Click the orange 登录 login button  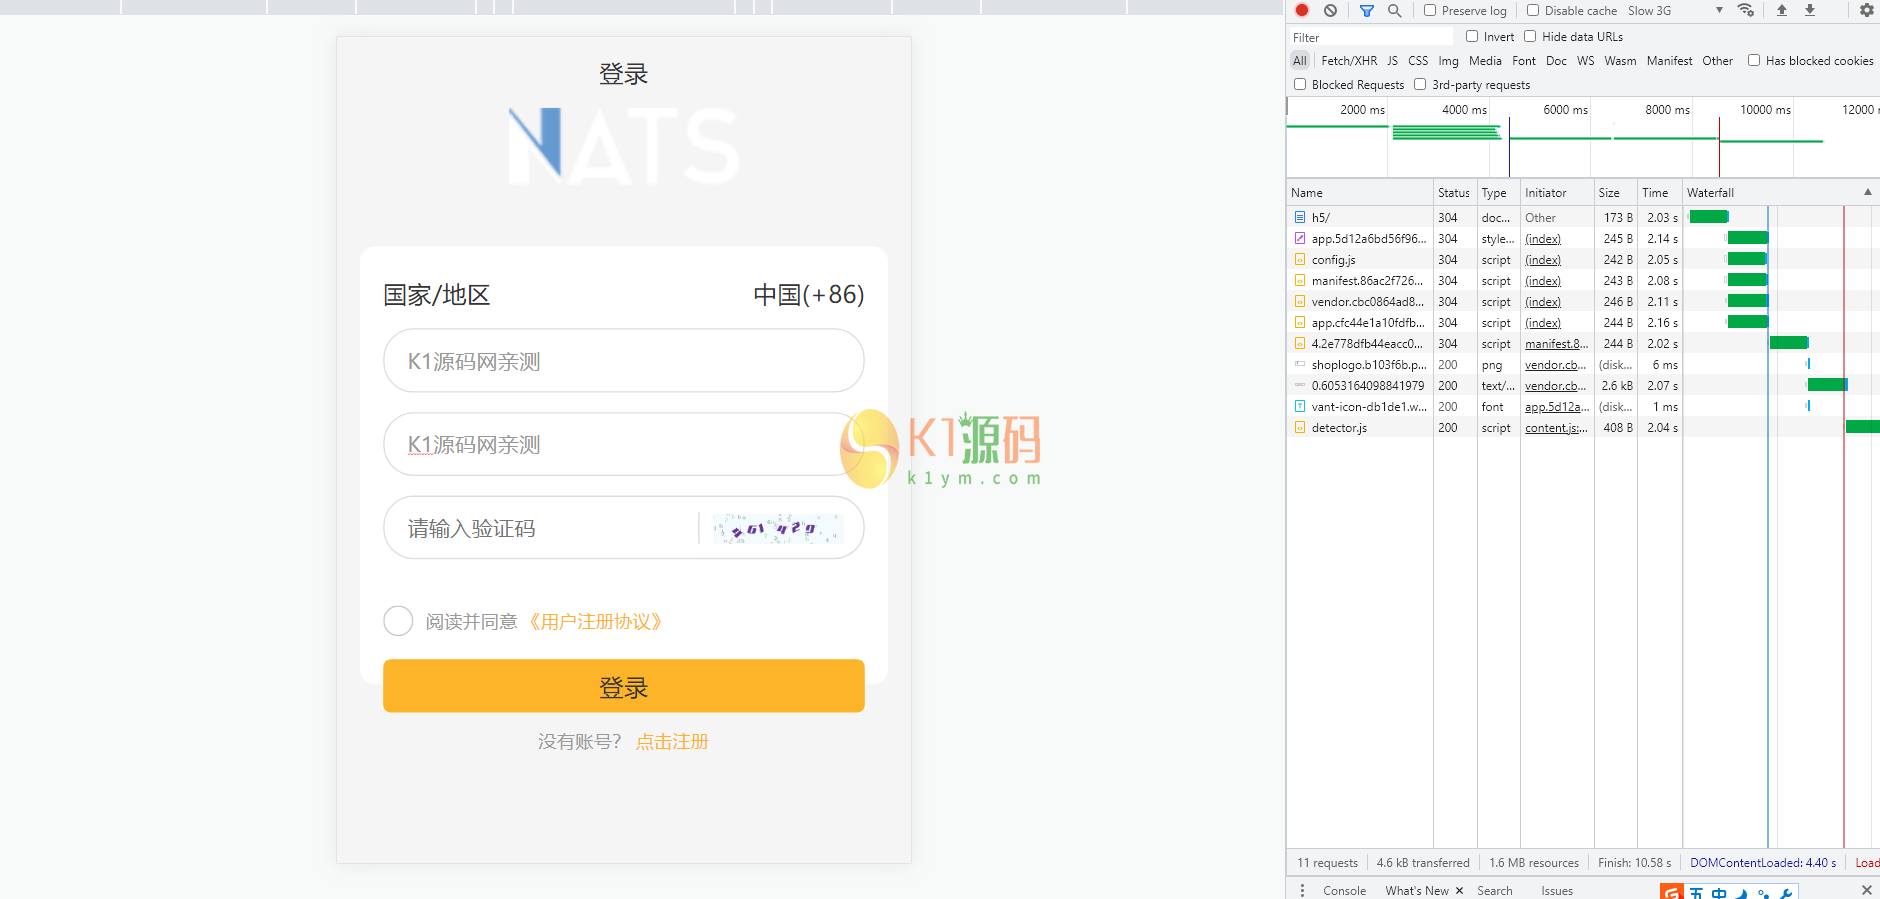[x=624, y=686]
